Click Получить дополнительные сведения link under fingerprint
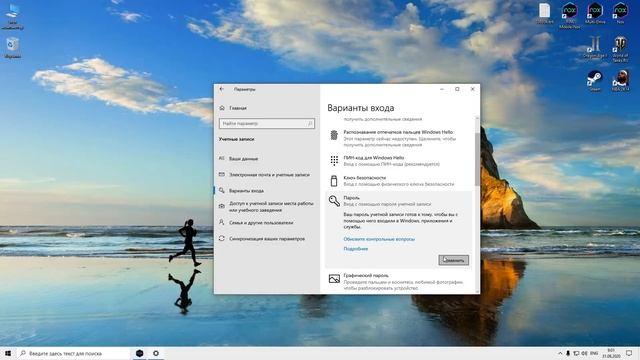 382,145
